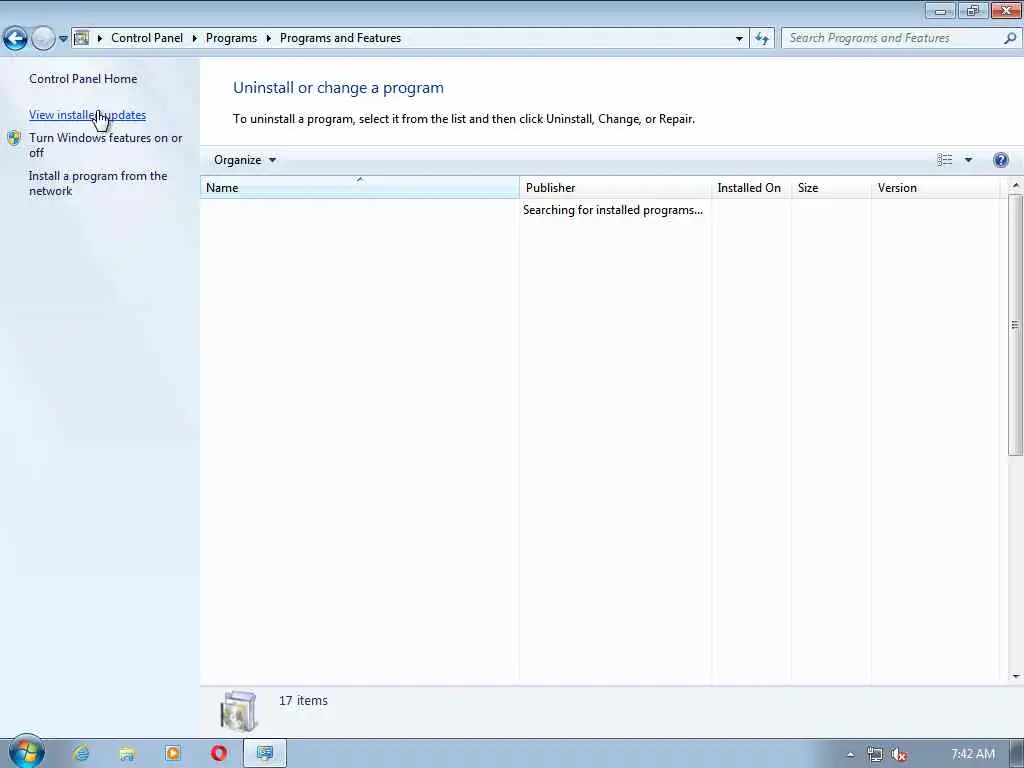Viewport: 1024px width, 768px height.
Task: Click the network tray icon
Action: pos(875,755)
